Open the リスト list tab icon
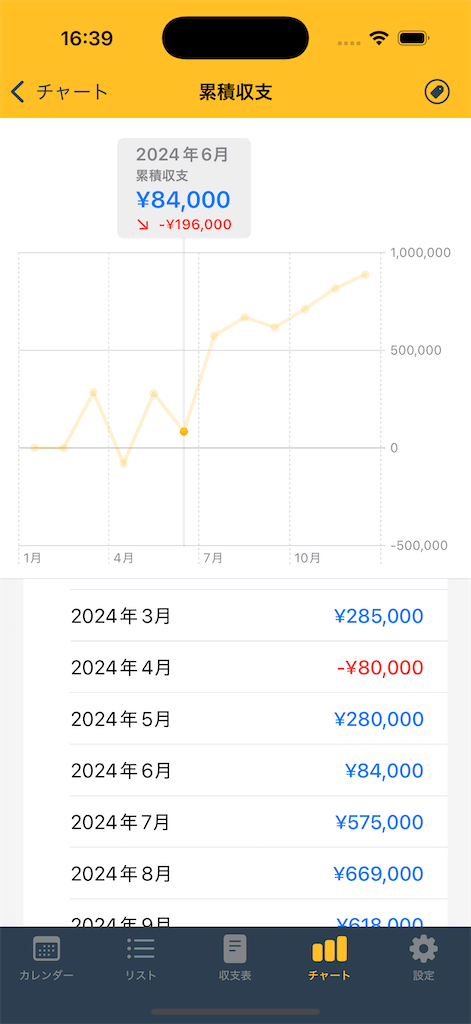471x1024 pixels. [x=140, y=949]
